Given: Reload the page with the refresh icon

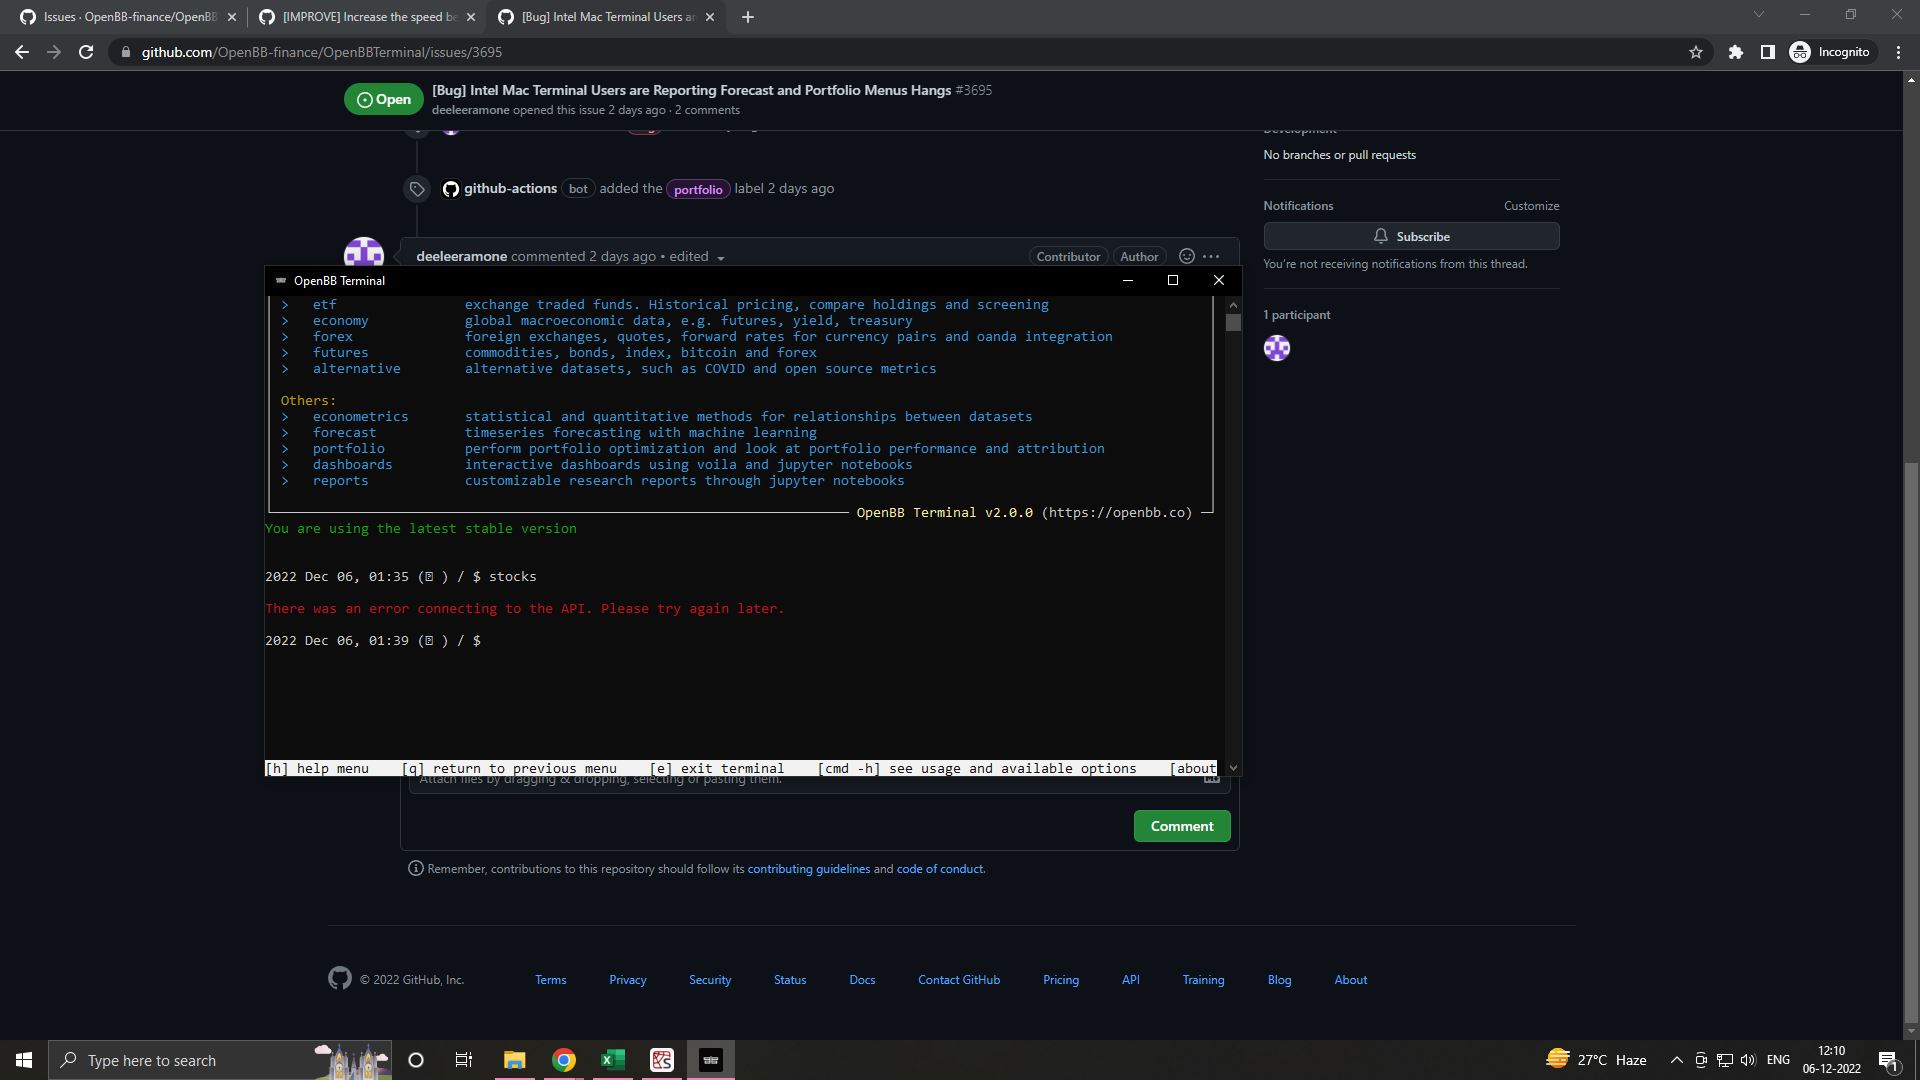Looking at the screenshot, I should tap(86, 52).
